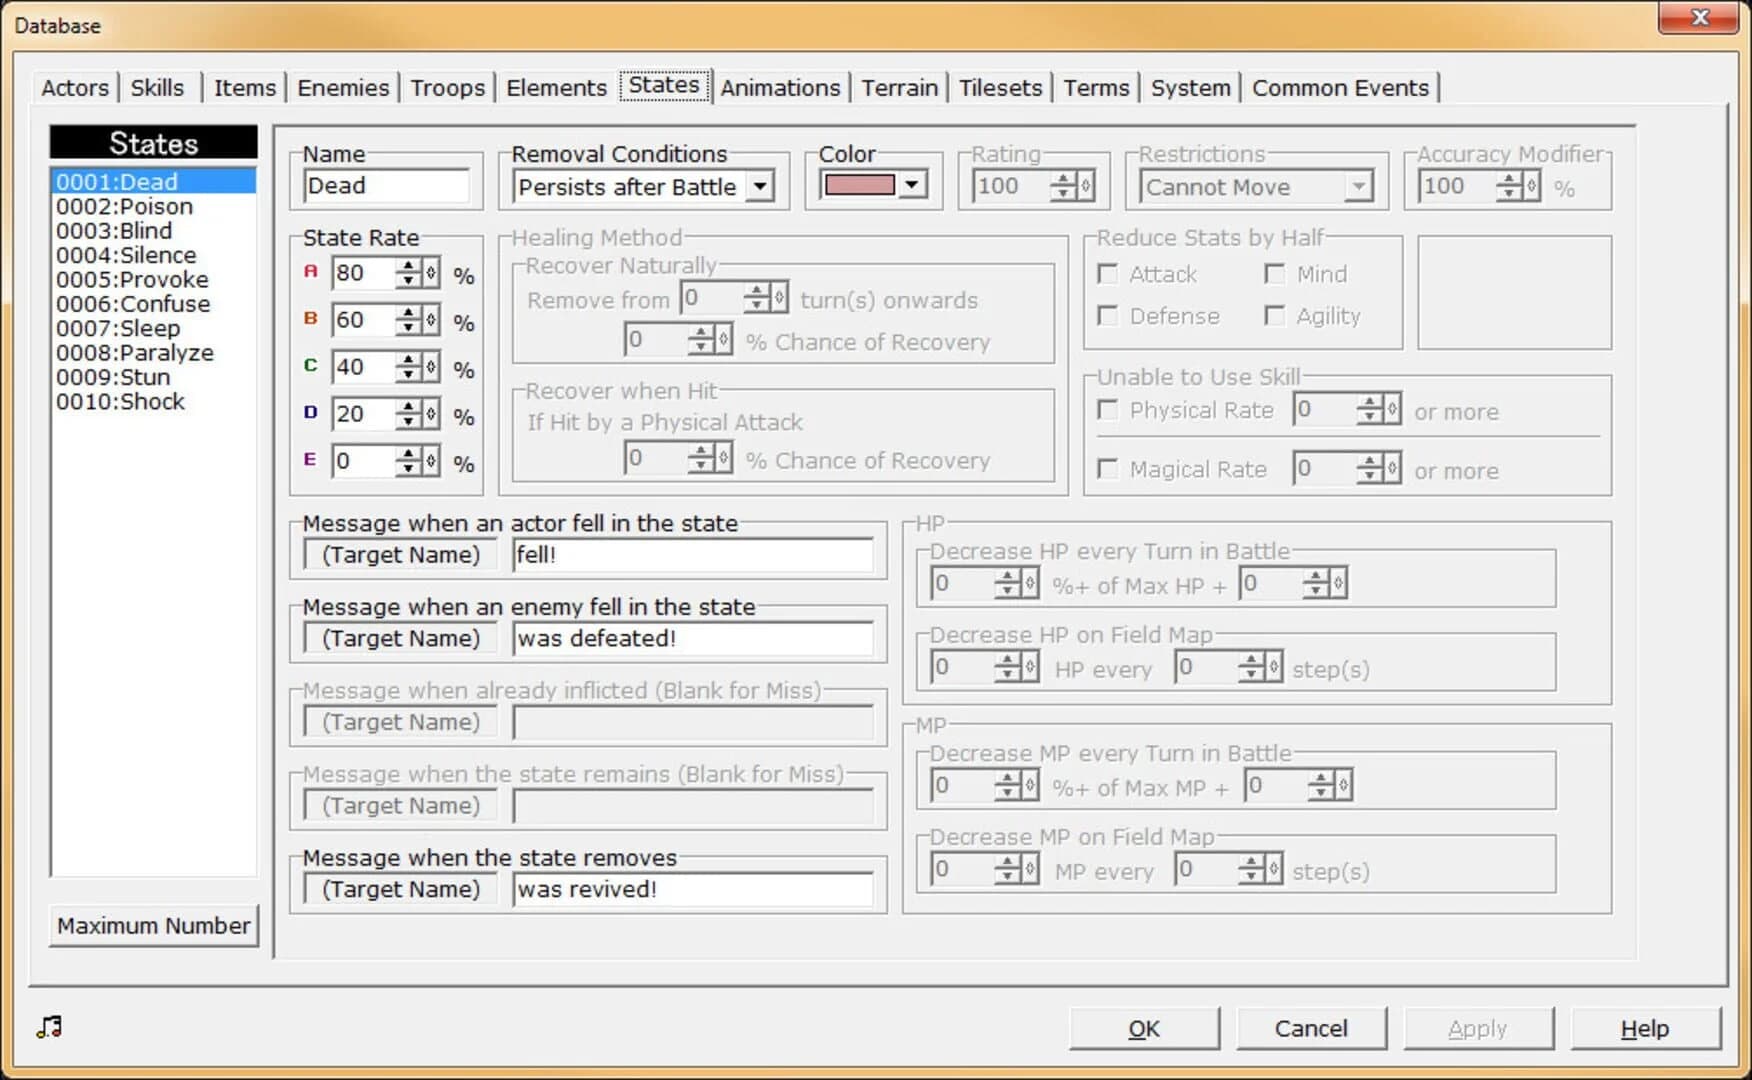Enable the Attack checkbox under Reduce Stats
The image size is (1752, 1080).
(1107, 274)
